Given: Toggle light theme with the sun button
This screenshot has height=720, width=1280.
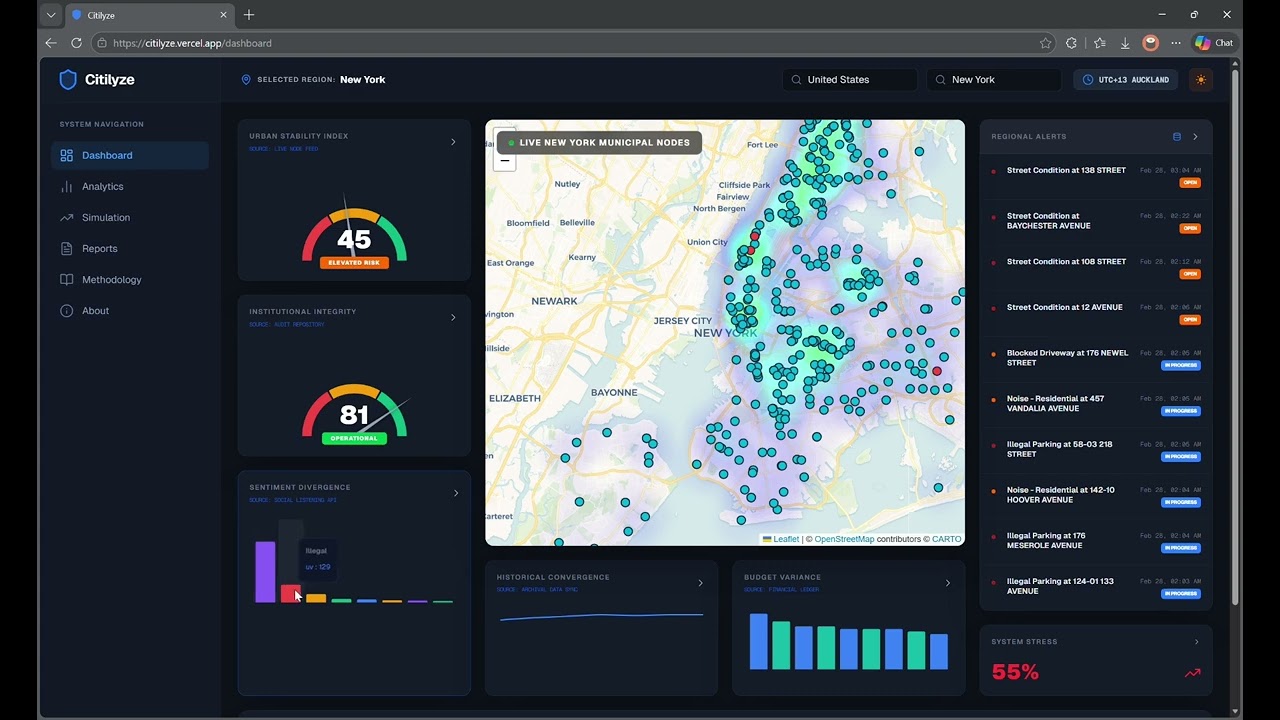Looking at the screenshot, I should 1201,80.
